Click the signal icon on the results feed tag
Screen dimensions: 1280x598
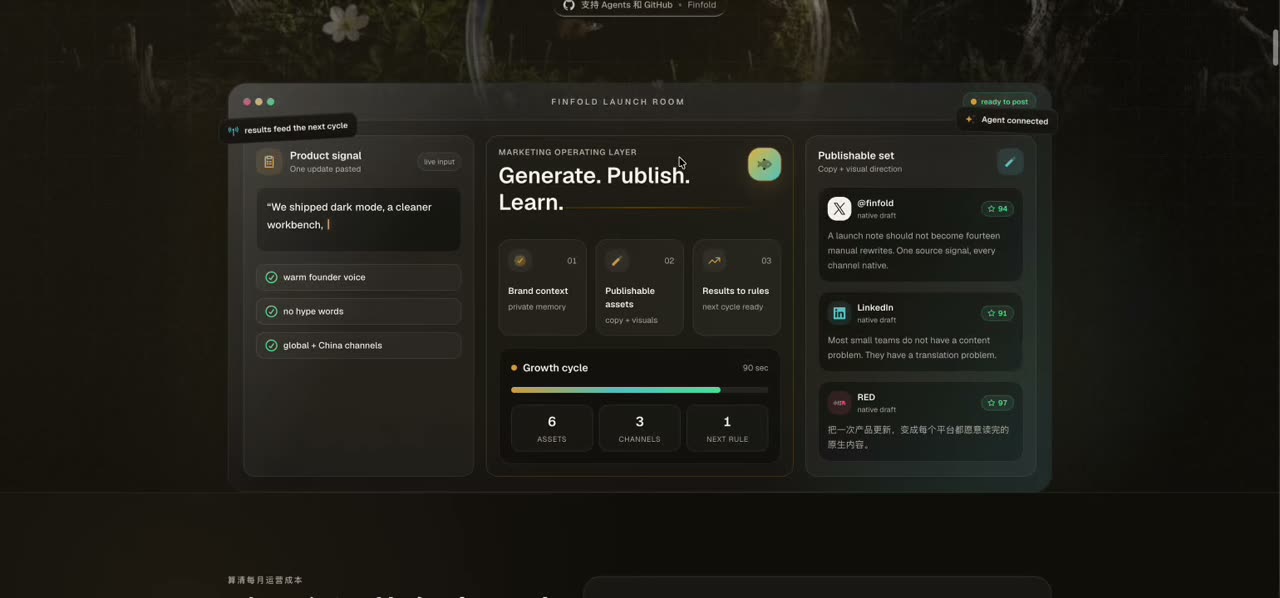coord(233,130)
